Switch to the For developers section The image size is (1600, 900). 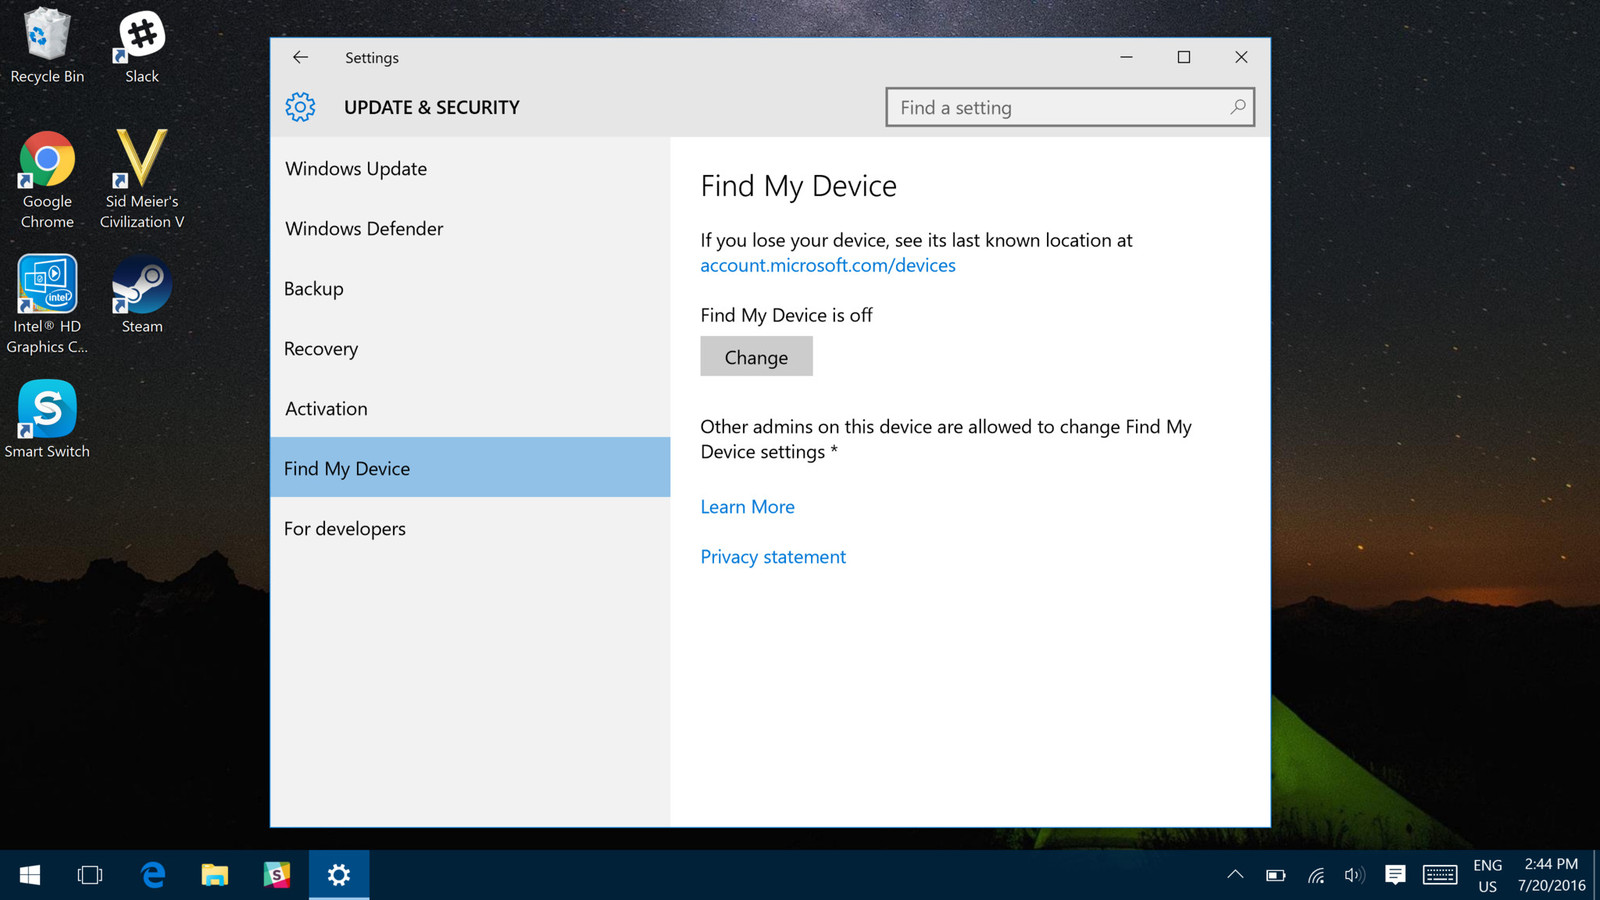tap(344, 528)
